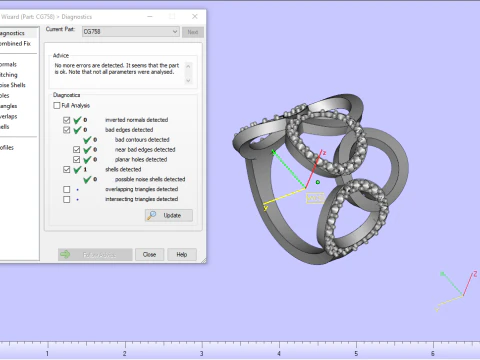Select the Diagnostics page in sidebar
This screenshot has width=480, height=360.
point(12,33)
